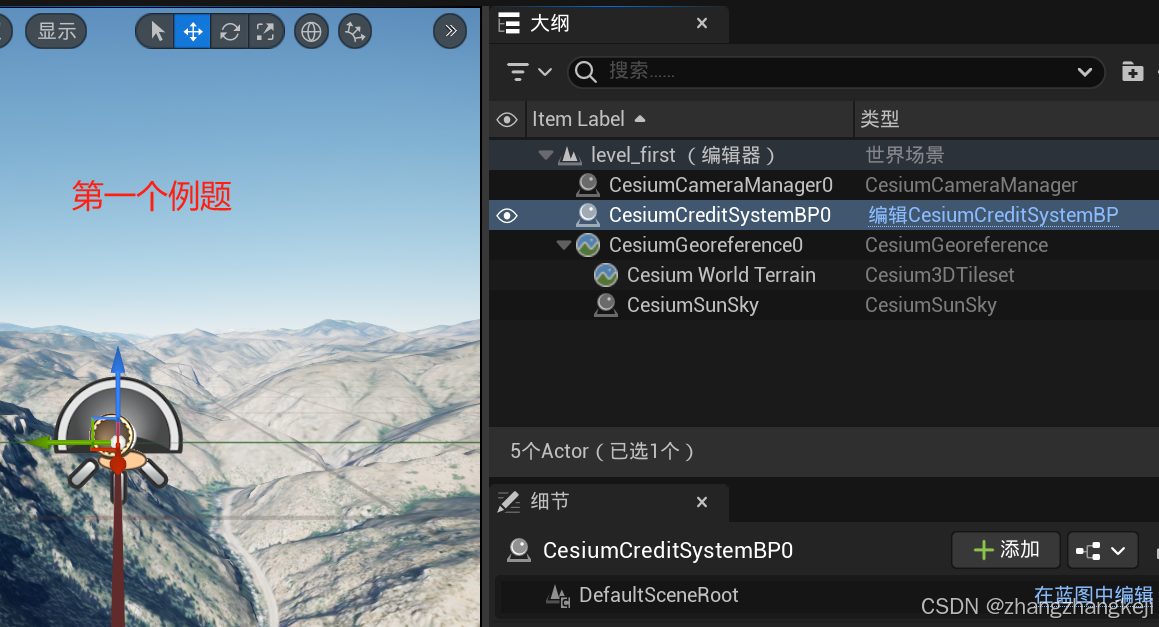Focus the outliner 搜索 search field
Viewport: 1159px width, 627px height.
pyautogui.click(x=835, y=72)
